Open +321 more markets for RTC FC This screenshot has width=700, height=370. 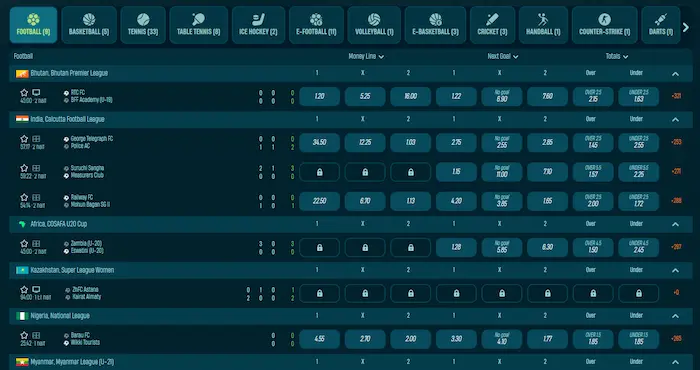pyautogui.click(x=676, y=96)
